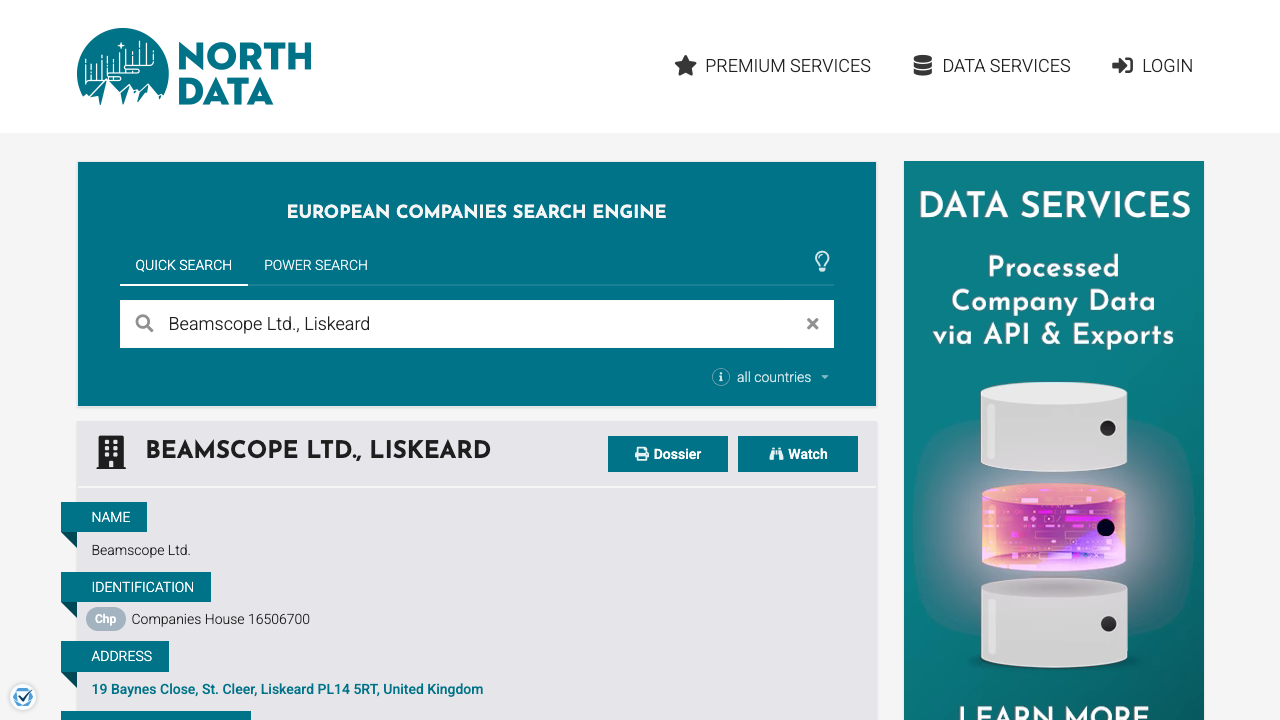Click the info icon next to all countries
1280x720 pixels.
(x=721, y=377)
